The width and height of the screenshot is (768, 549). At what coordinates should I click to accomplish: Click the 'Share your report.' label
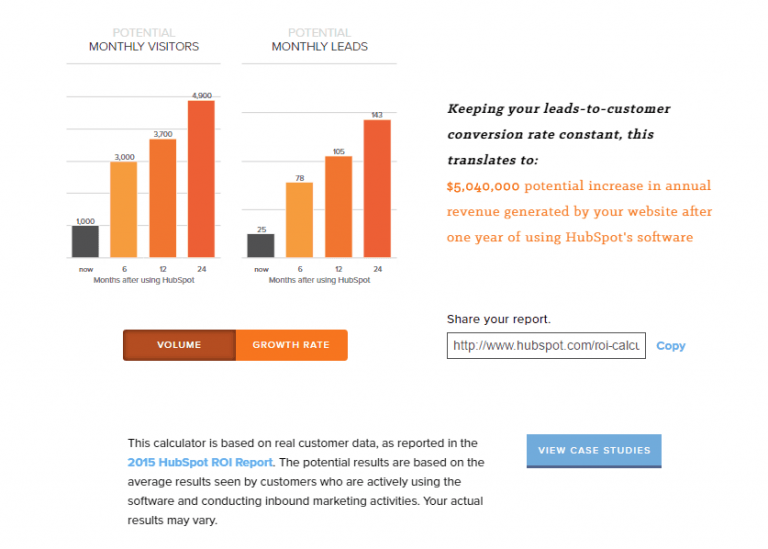click(498, 319)
